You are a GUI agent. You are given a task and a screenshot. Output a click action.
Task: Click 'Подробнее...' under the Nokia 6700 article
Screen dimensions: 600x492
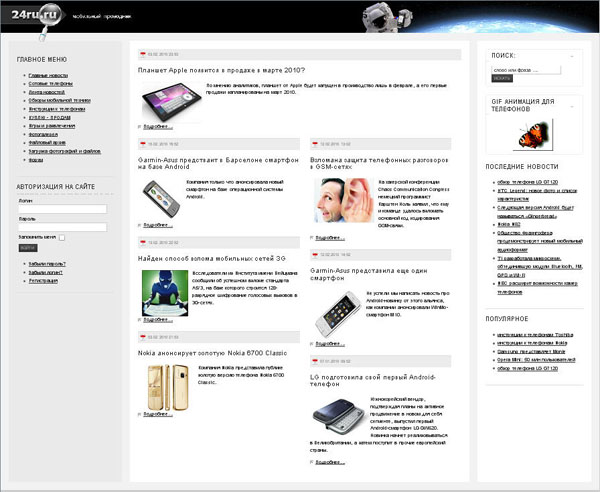point(158,414)
